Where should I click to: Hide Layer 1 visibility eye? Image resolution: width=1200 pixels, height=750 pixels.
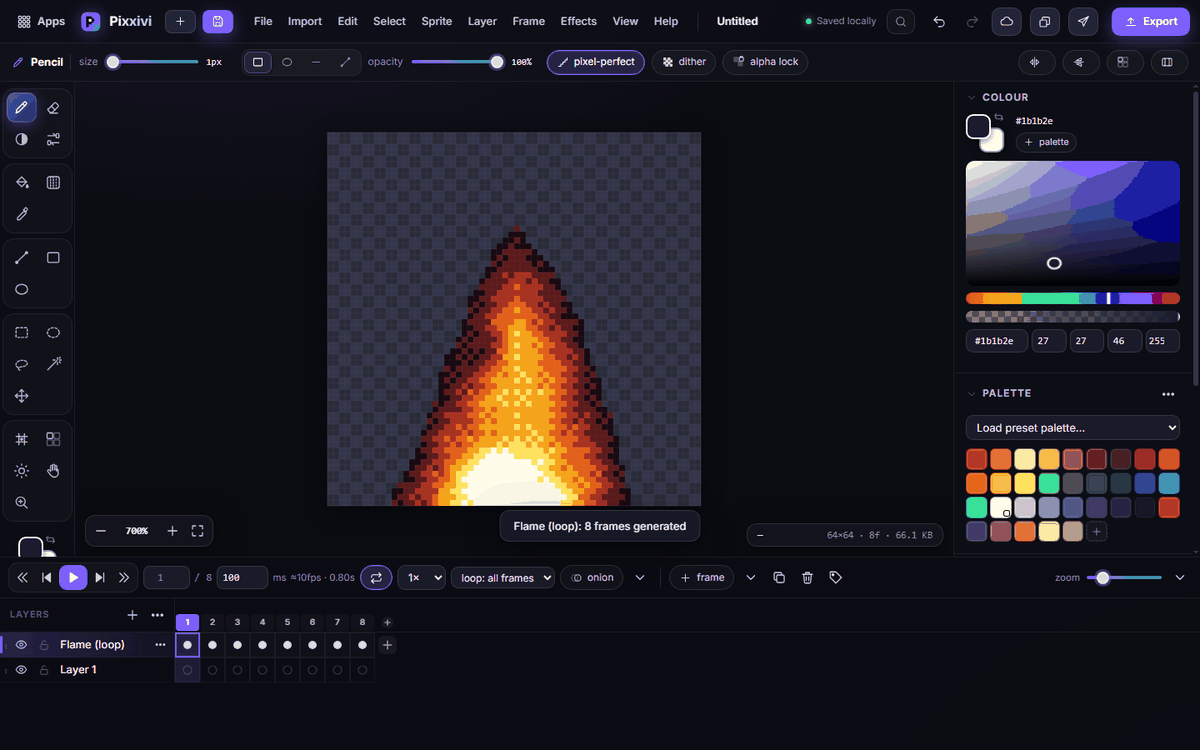21,670
